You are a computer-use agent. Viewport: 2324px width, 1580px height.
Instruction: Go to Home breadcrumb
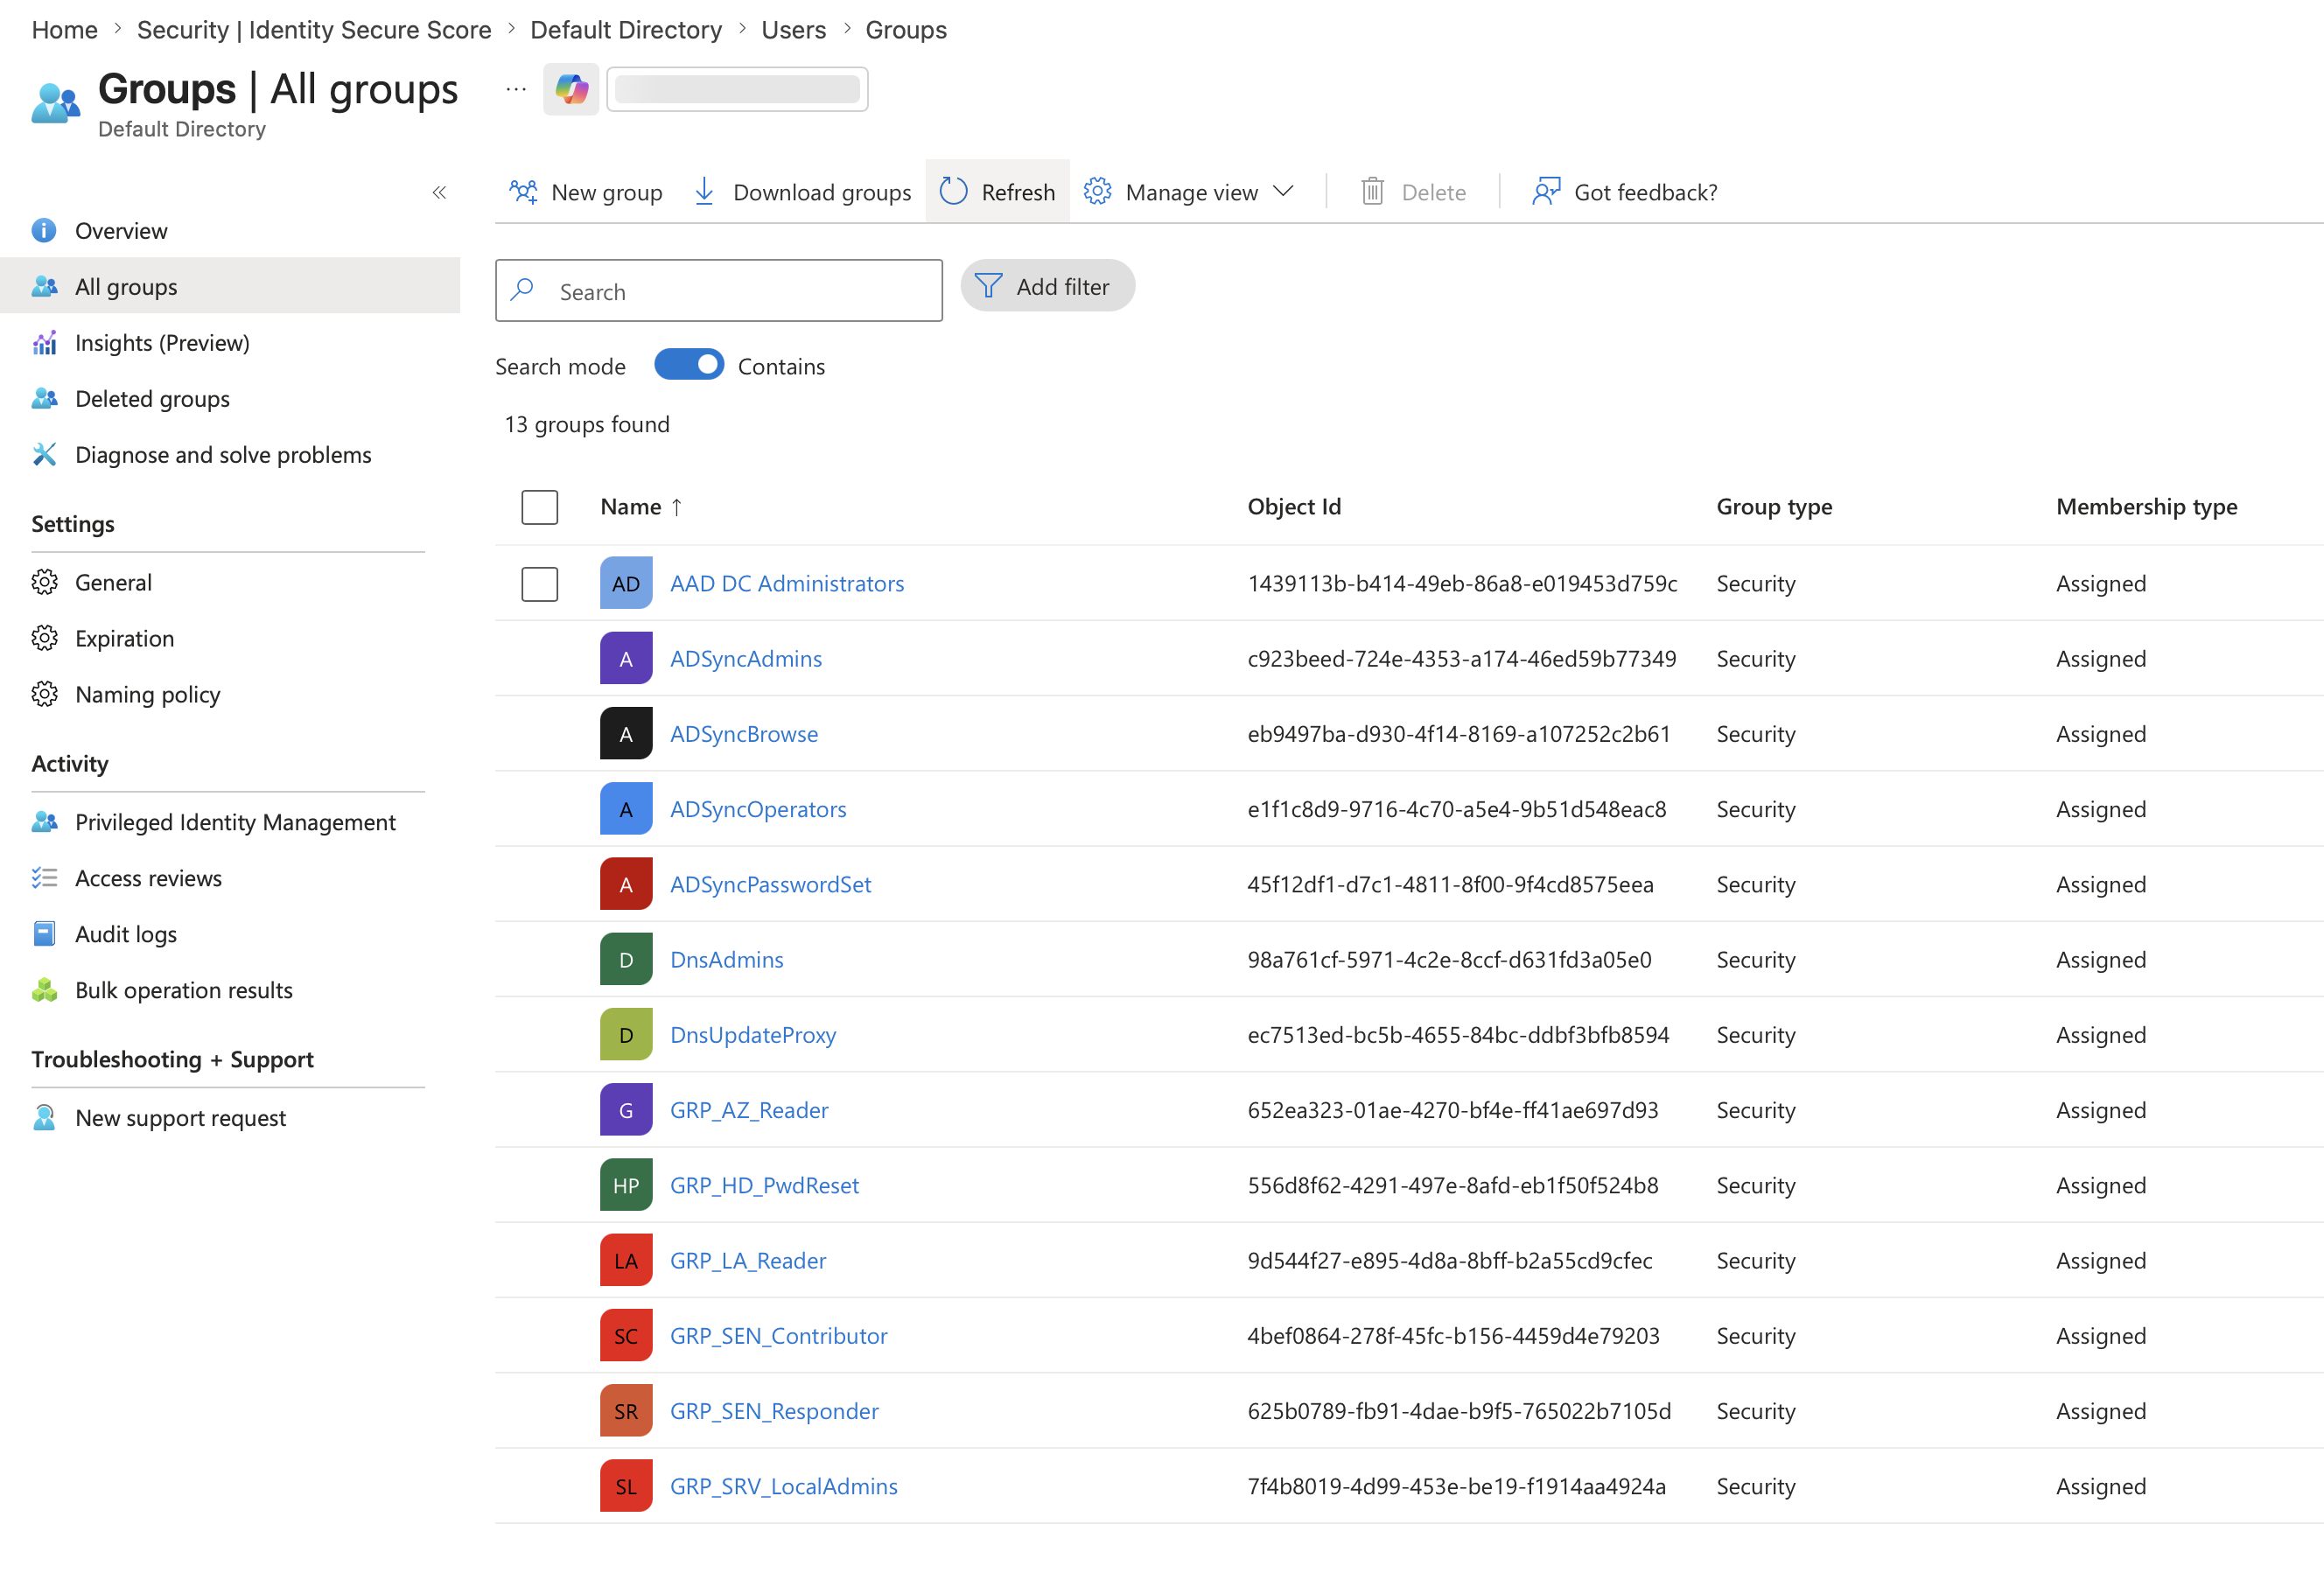(65, 30)
